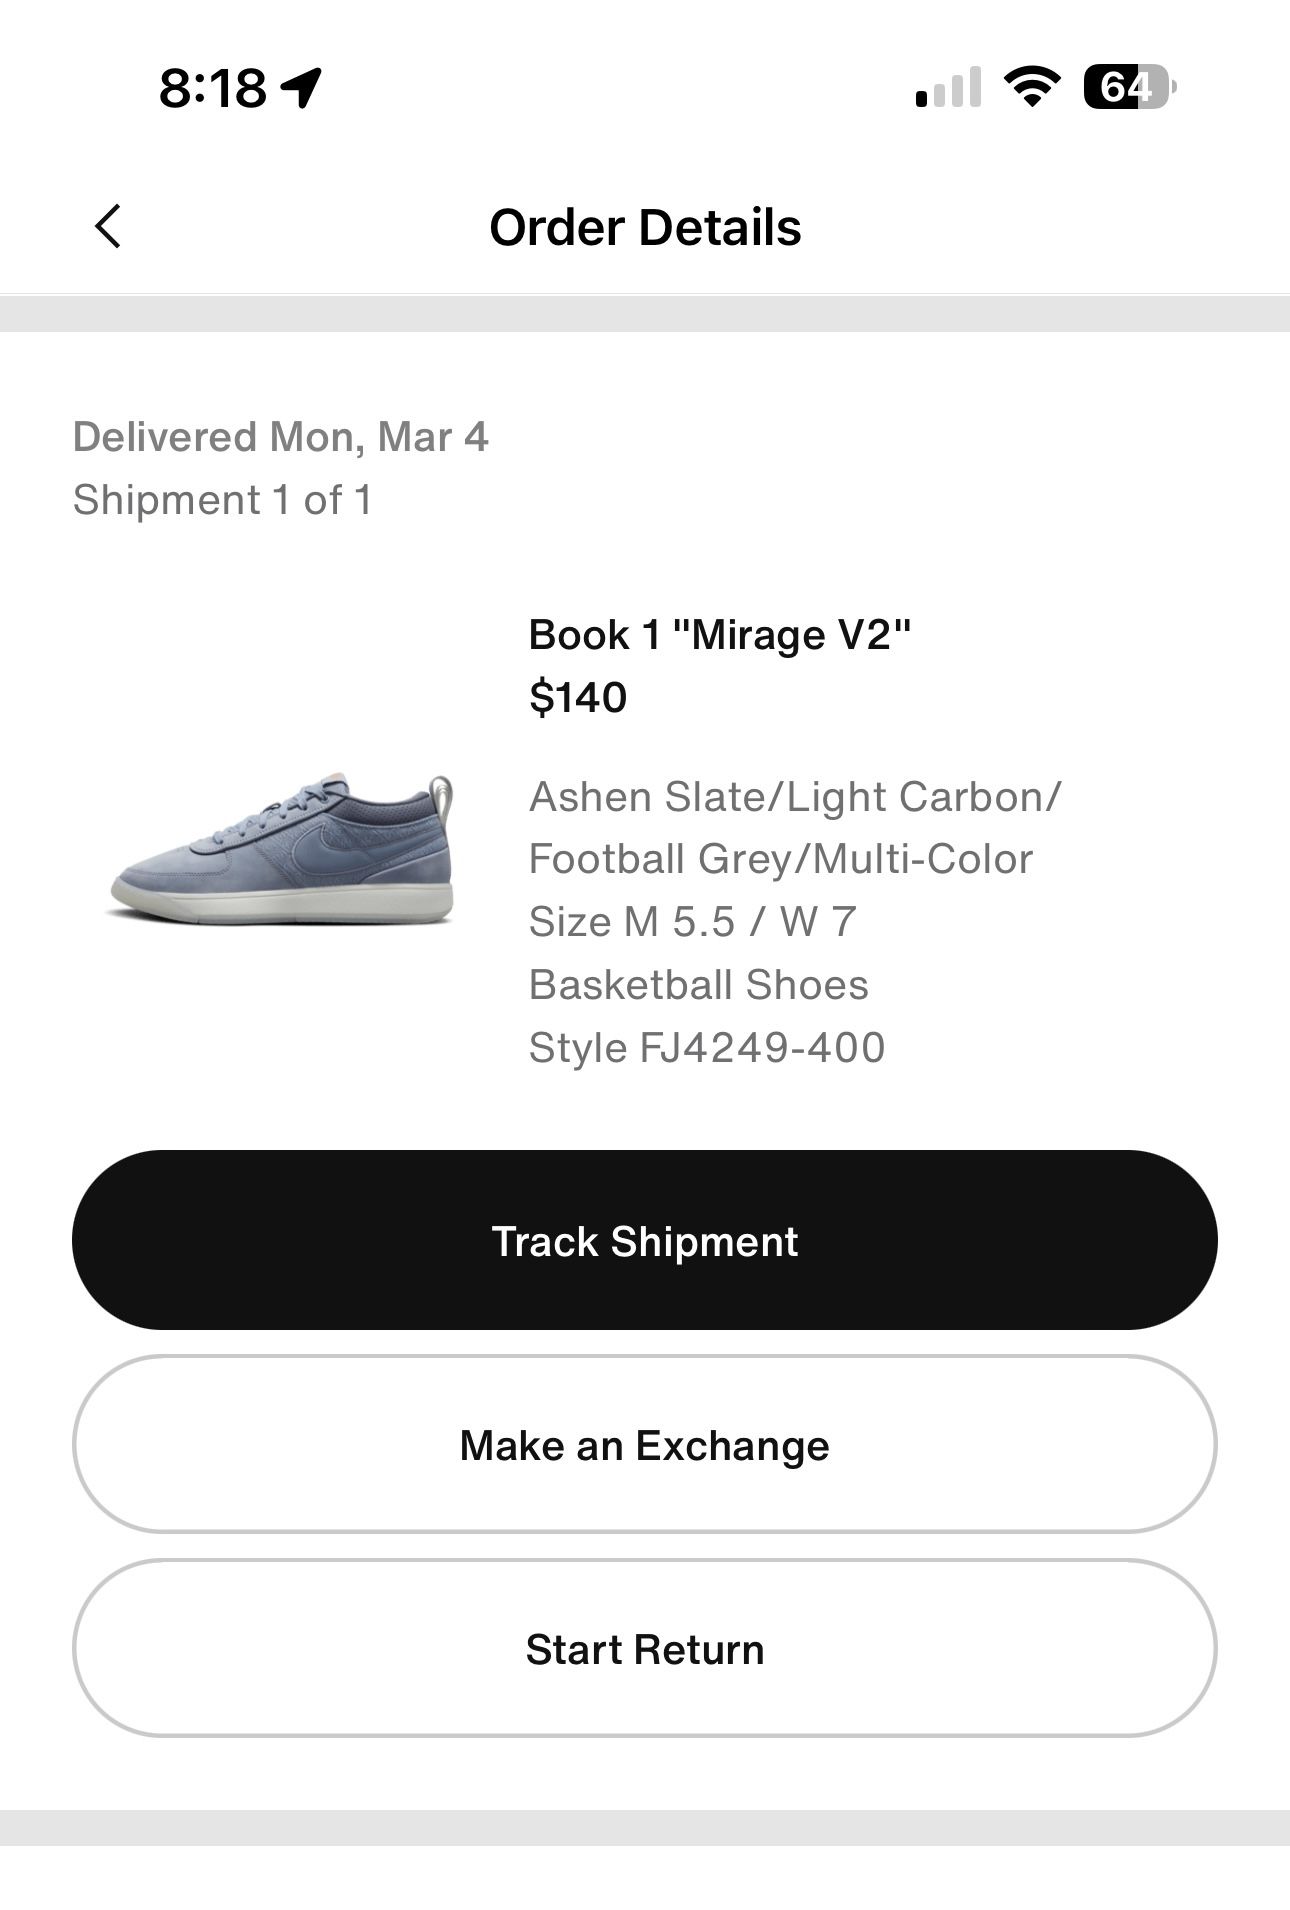Tap the Basketball Shoes category text
Screen dimensions: 1290x1910
pos(698,985)
